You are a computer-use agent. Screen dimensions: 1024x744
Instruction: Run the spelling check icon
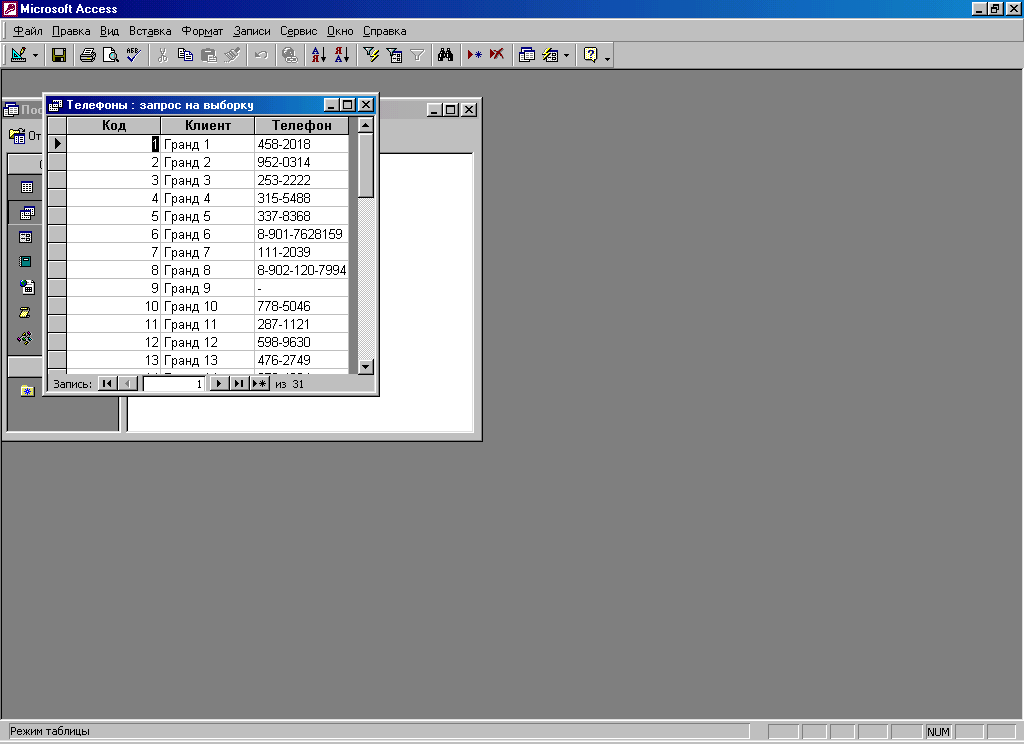134,55
